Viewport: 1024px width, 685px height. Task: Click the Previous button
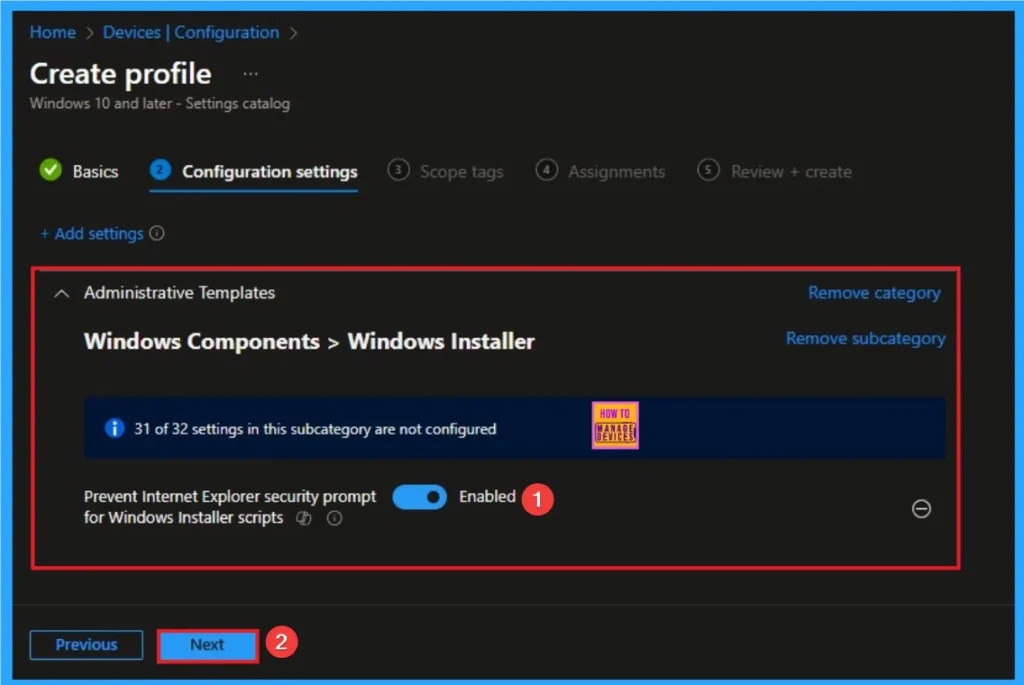tap(86, 644)
